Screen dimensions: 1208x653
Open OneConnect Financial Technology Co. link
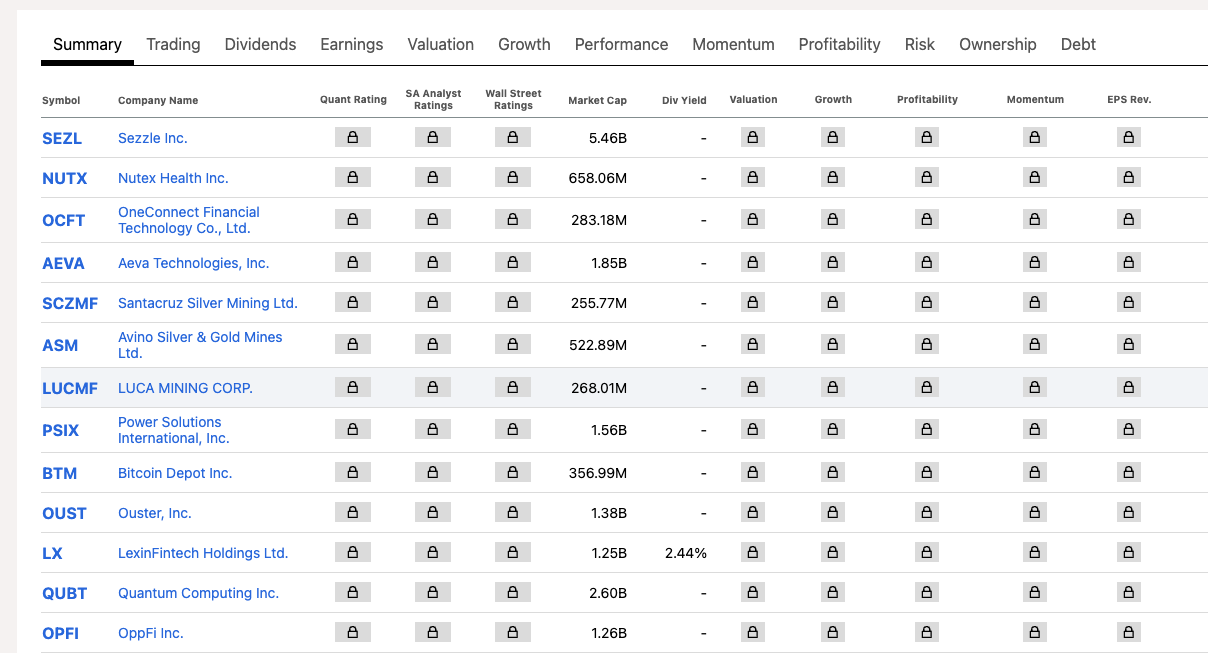[x=189, y=220]
